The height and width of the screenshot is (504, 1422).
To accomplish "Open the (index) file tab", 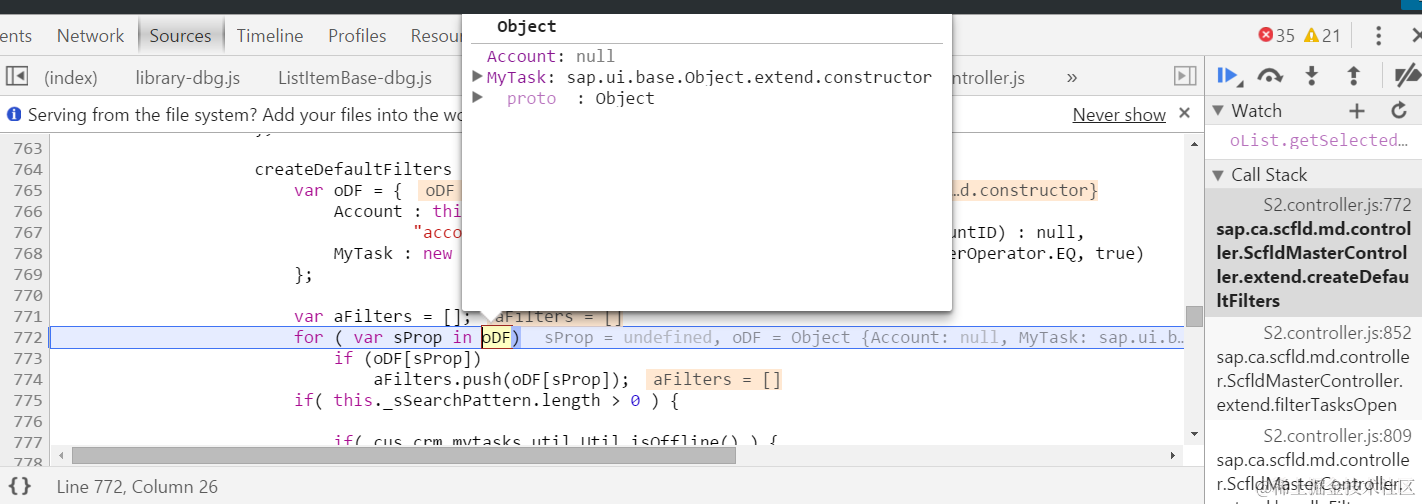I will click(x=71, y=77).
